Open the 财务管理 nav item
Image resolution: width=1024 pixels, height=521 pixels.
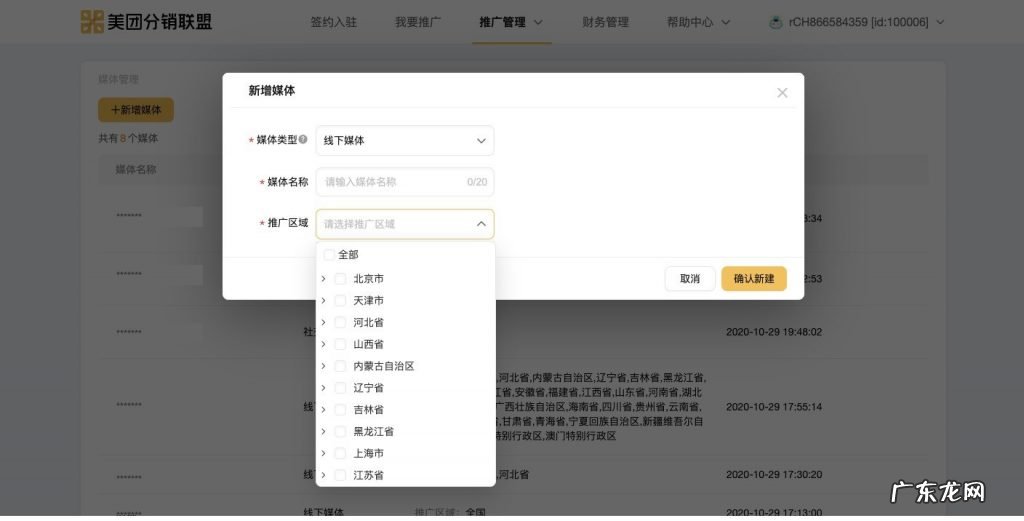(x=605, y=22)
